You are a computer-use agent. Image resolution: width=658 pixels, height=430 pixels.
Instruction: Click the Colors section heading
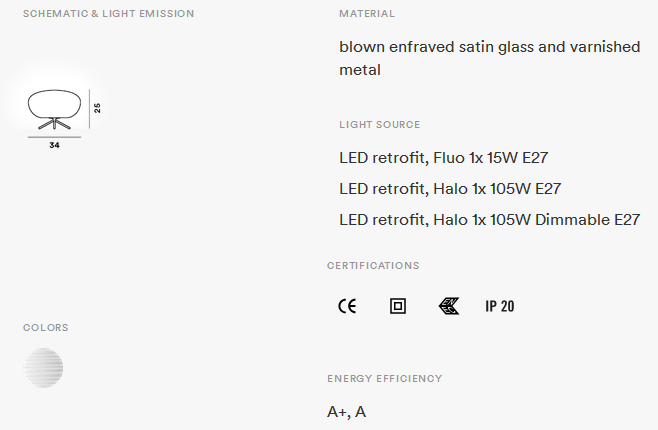click(x=45, y=328)
